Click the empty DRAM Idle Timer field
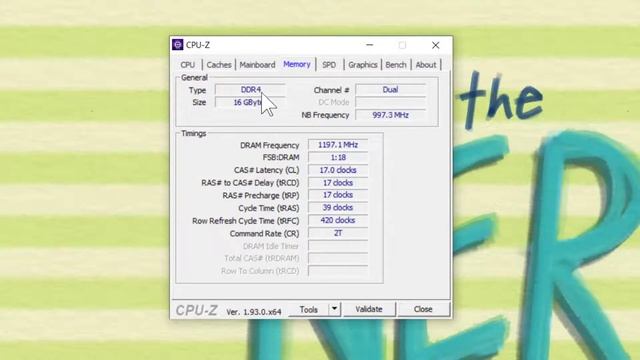The height and width of the screenshot is (360, 640). click(x=338, y=246)
